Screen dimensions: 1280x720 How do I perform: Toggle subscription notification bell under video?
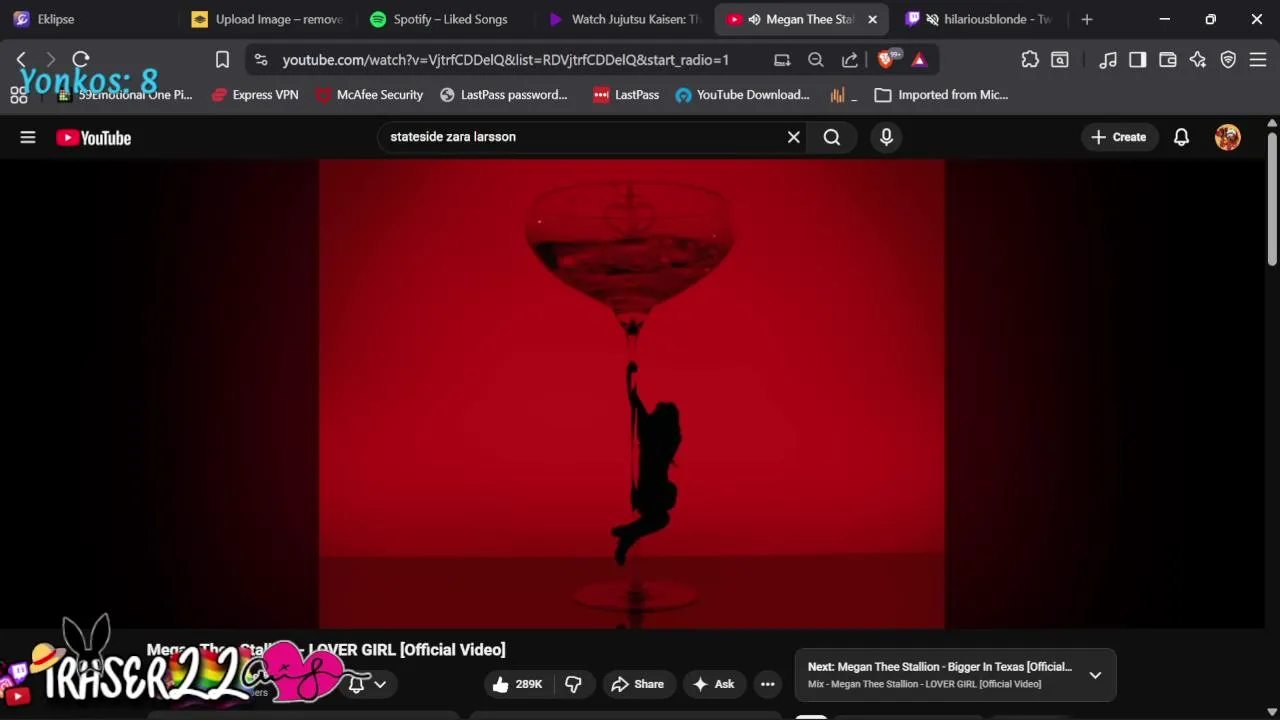coord(356,684)
